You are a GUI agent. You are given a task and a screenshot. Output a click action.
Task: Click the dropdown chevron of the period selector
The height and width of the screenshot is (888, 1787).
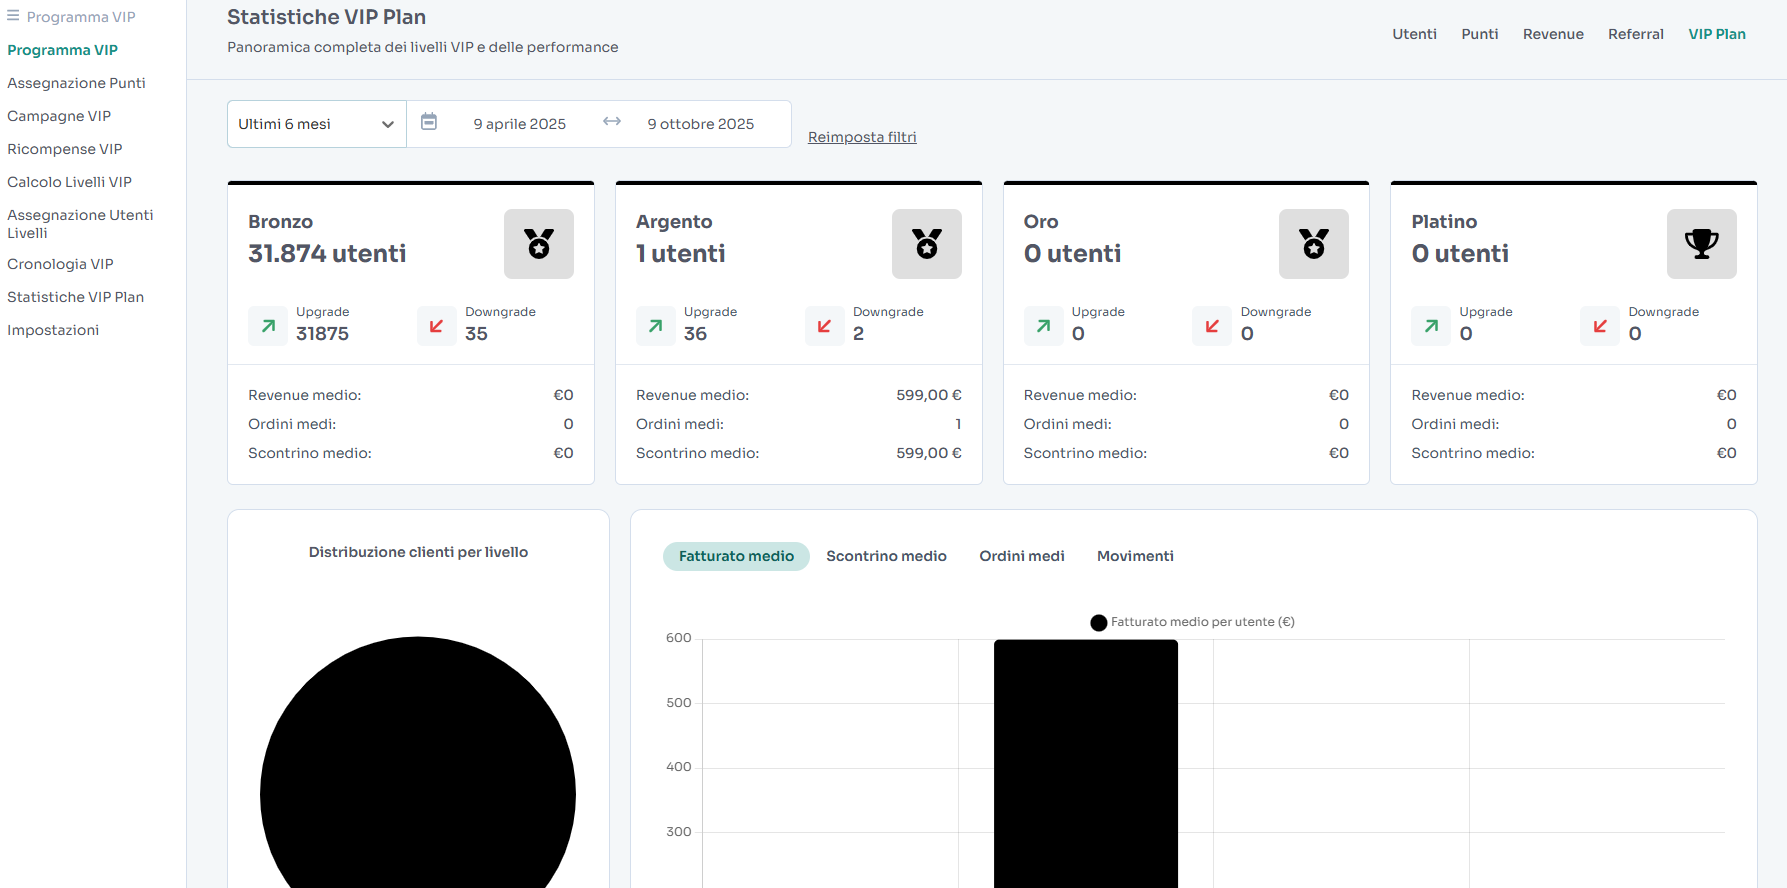(388, 125)
